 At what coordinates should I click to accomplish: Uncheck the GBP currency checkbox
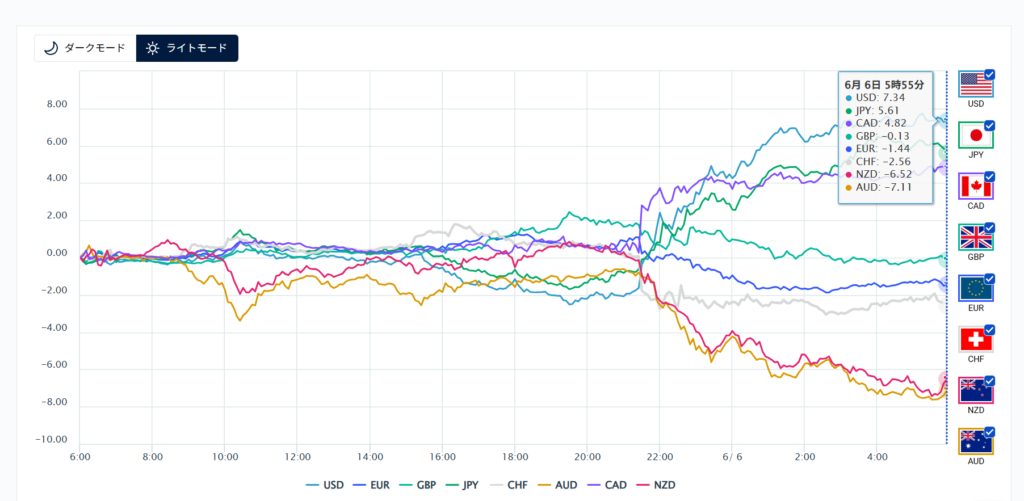[x=989, y=227]
